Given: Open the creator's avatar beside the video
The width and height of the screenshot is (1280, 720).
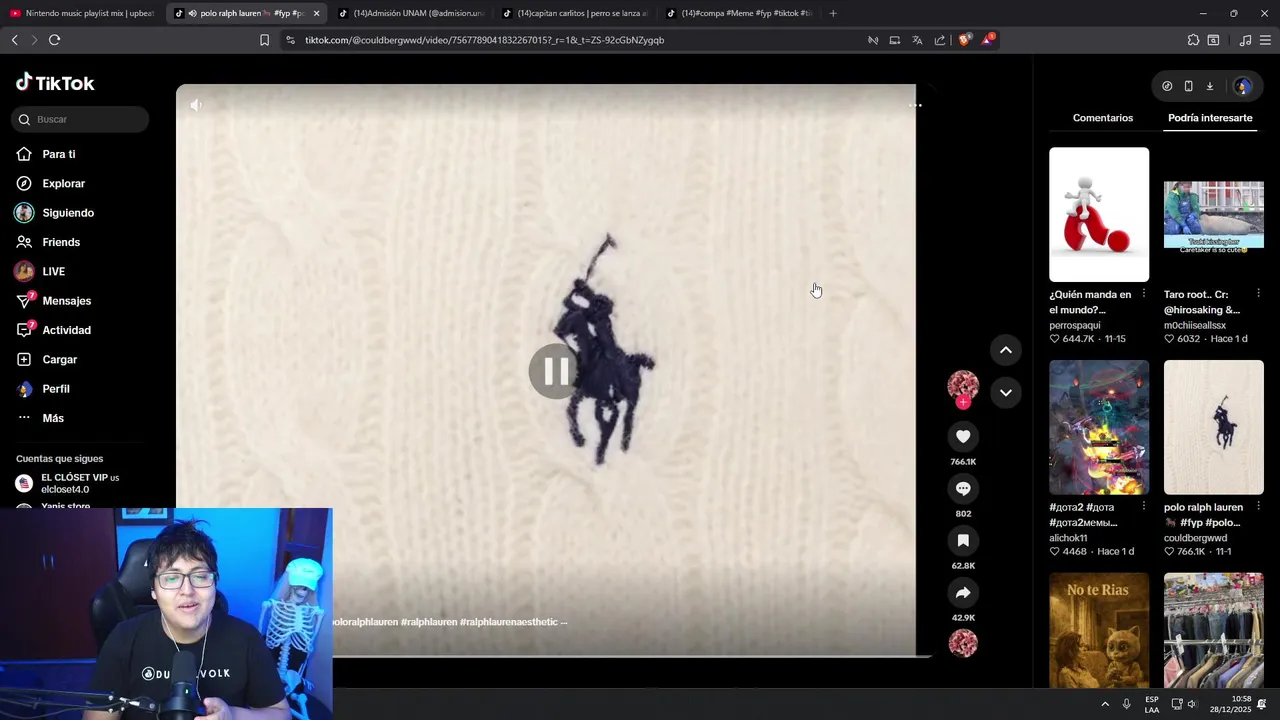Looking at the screenshot, I should 963,386.
